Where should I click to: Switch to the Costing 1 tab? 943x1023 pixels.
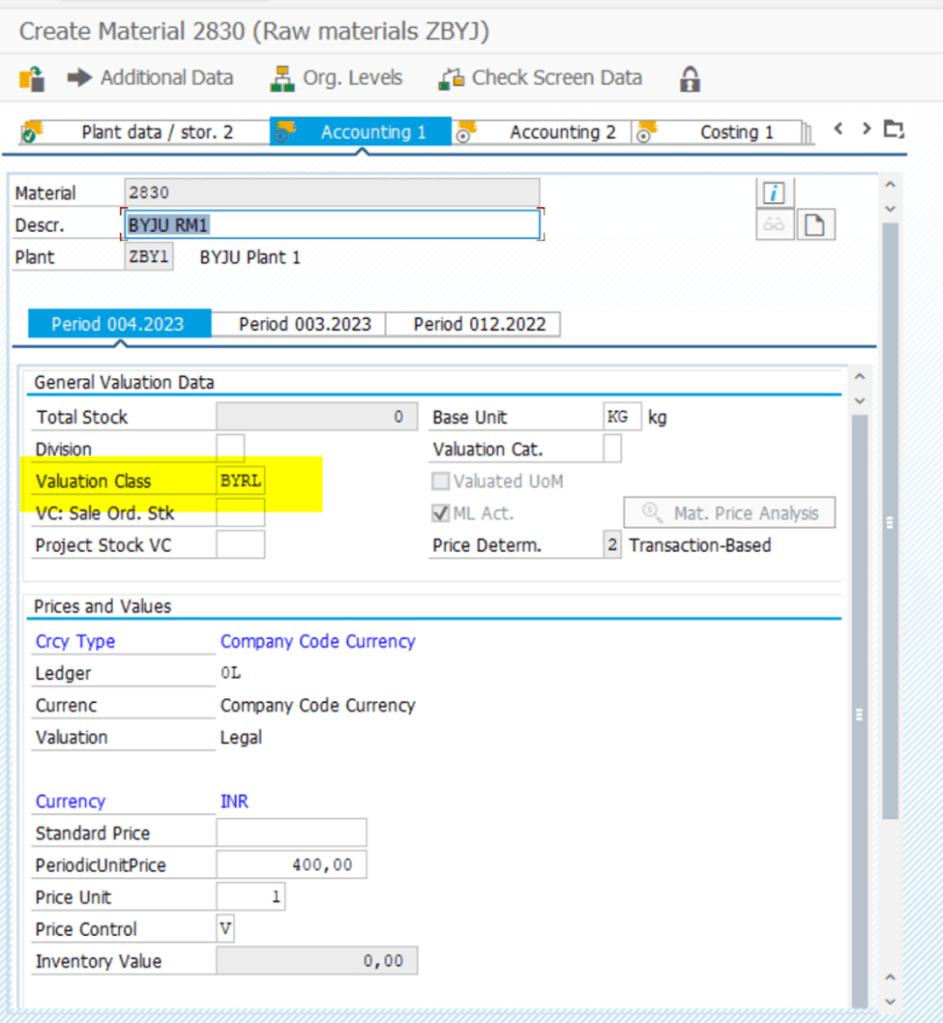724,132
